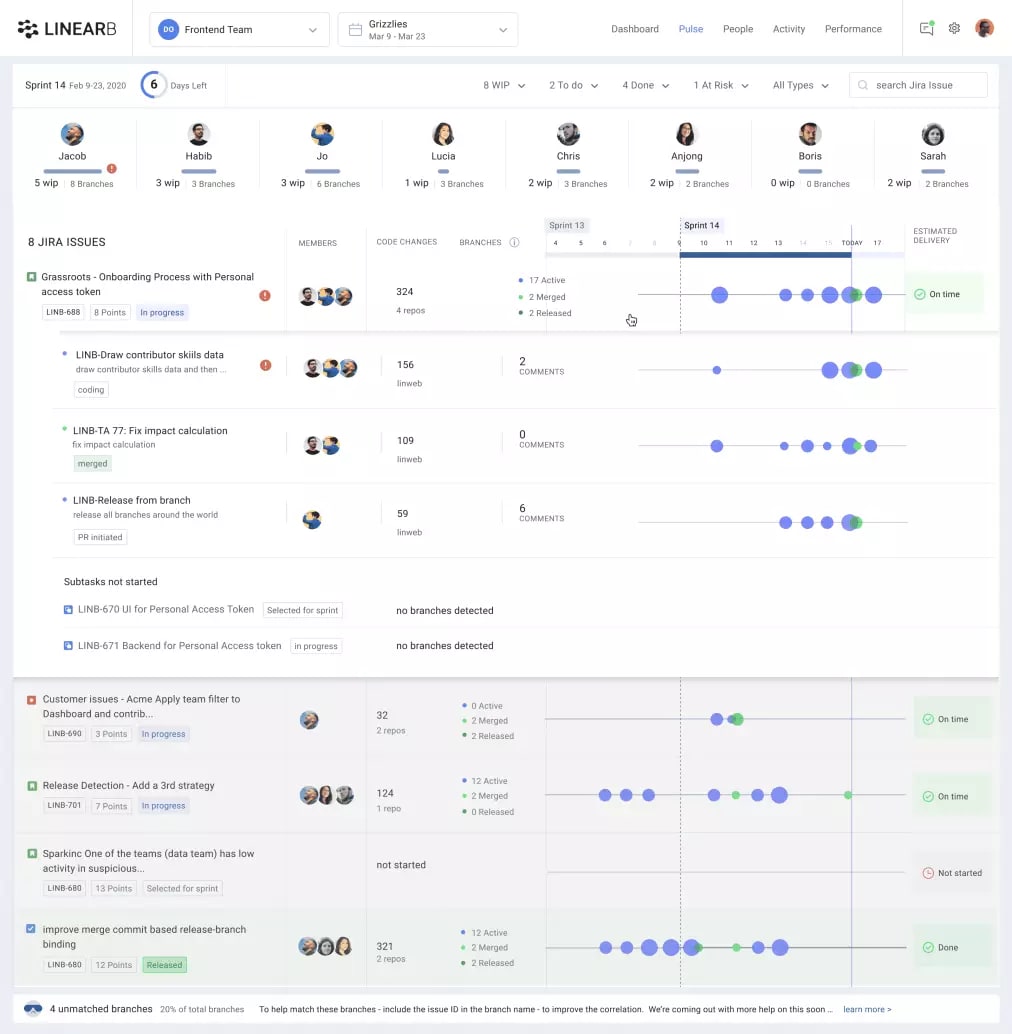Screen dimensions: 1012x1034
Task: Click the 6 Days Left progress ring
Action: pyautogui.click(x=154, y=84)
